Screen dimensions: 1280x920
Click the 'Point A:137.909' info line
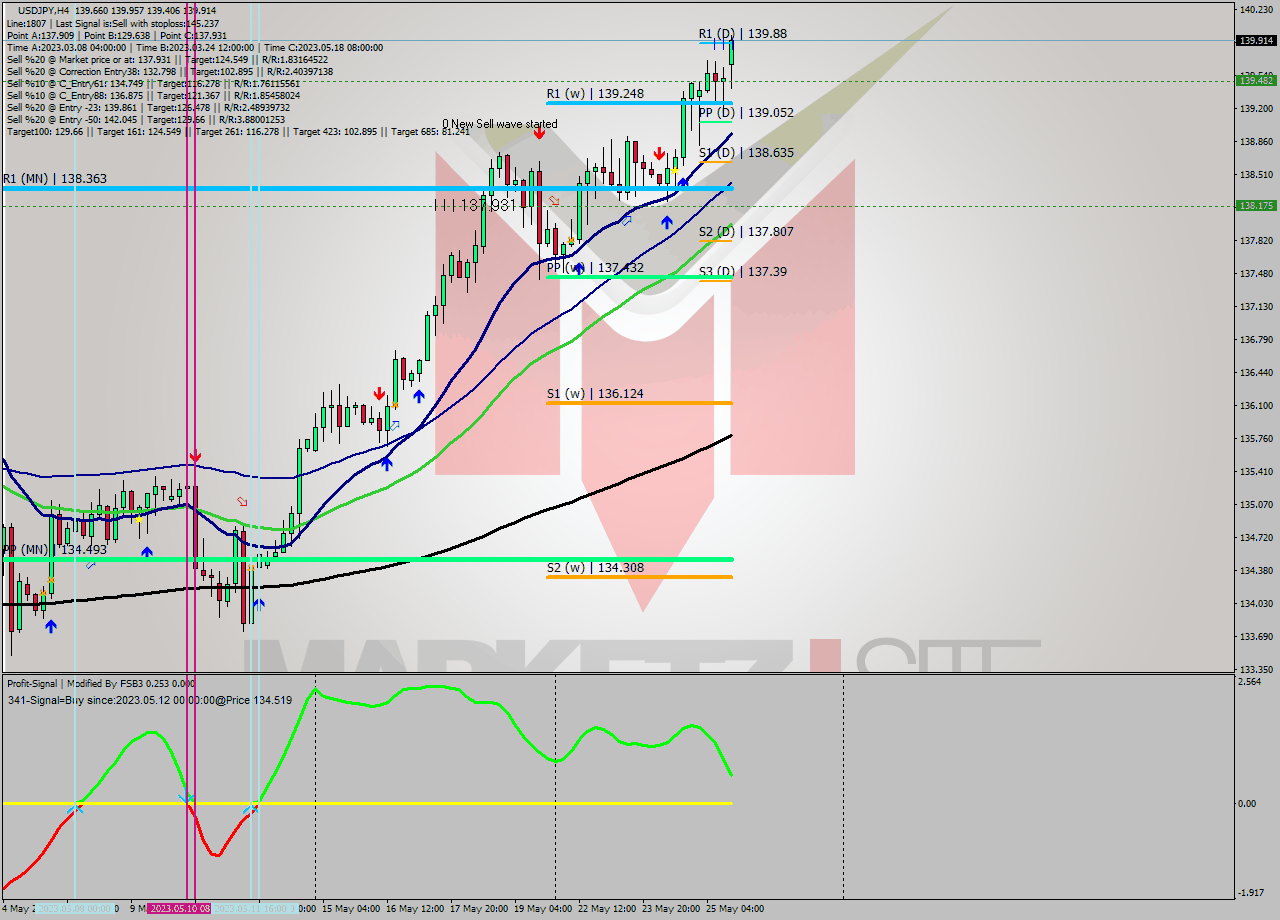(x=117, y=35)
